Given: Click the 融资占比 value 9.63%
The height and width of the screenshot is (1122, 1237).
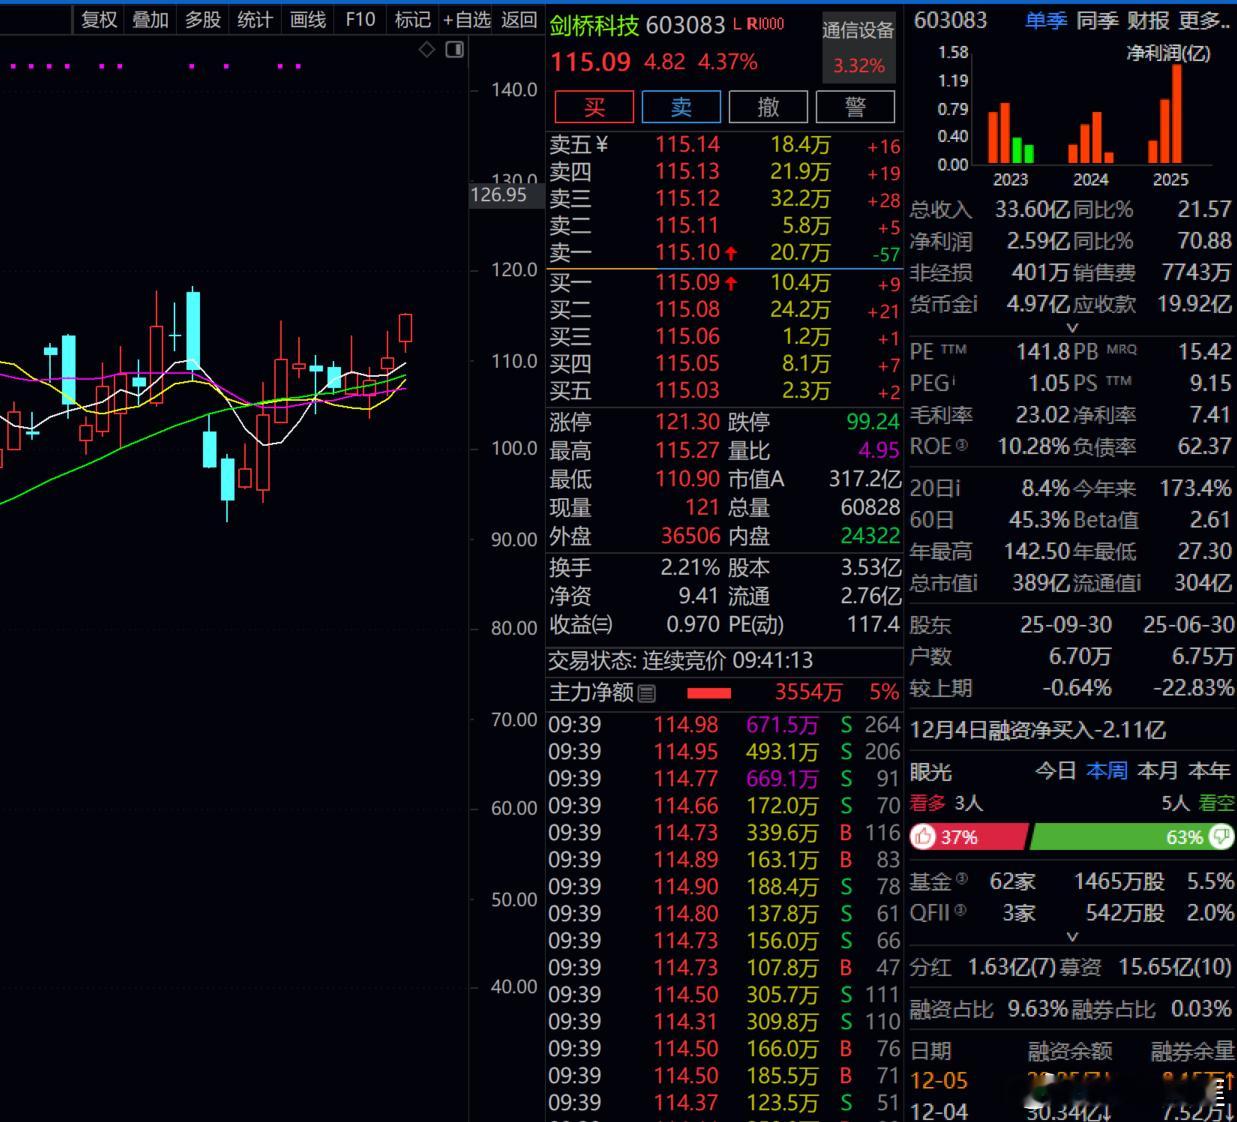Looking at the screenshot, I should pyautogui.click(x=1038, y=1009).
